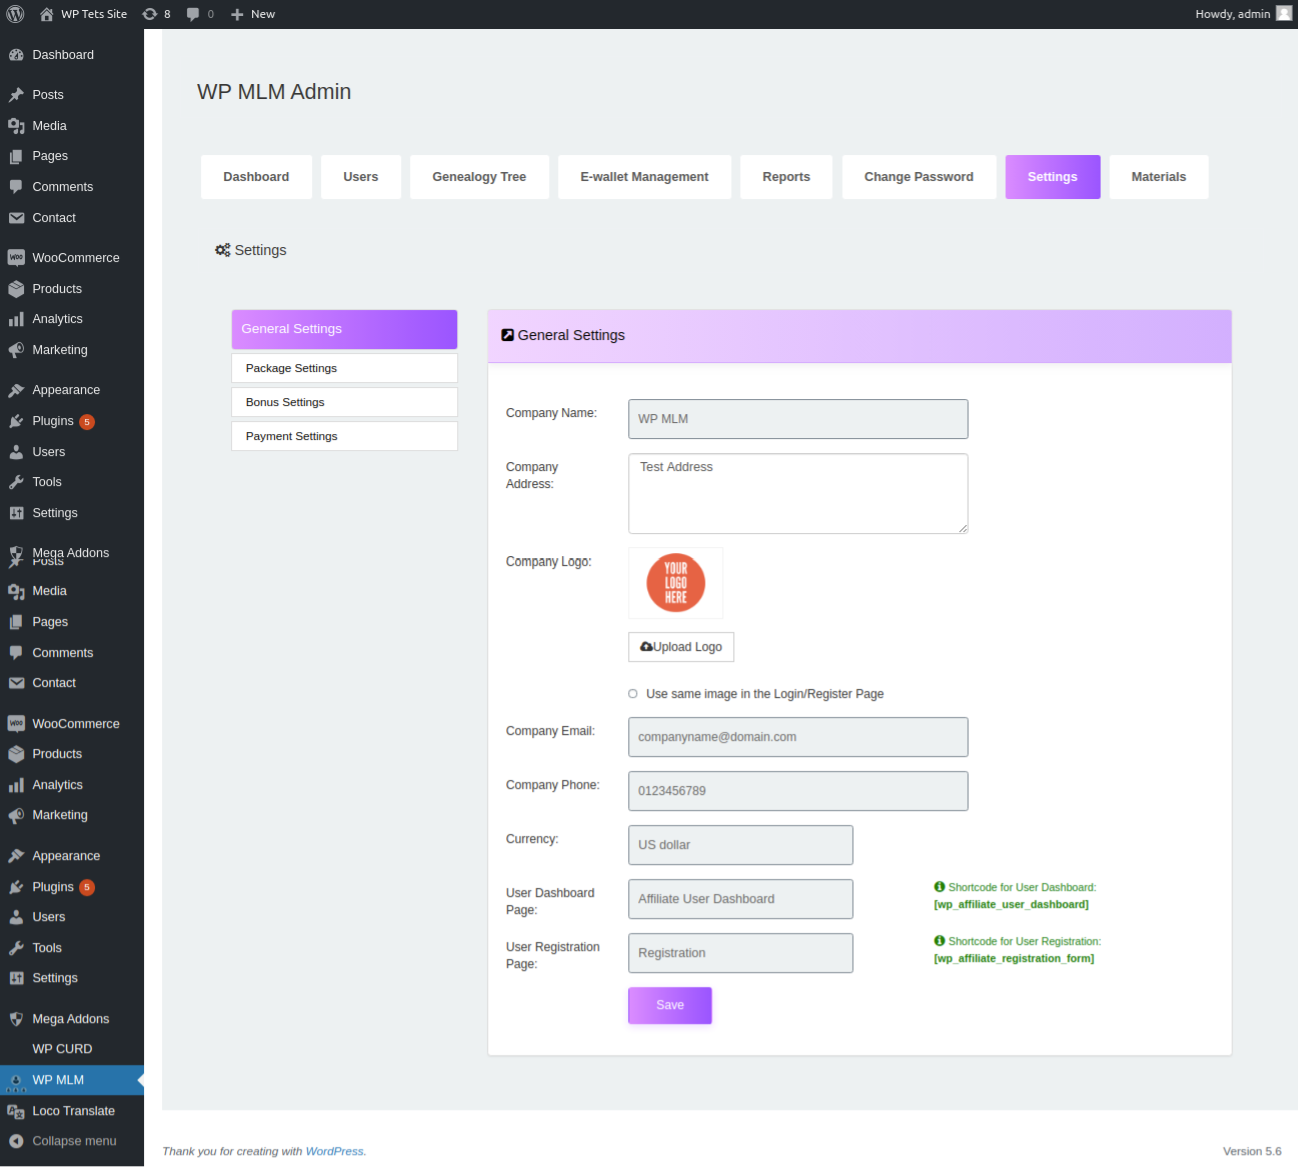Viewport: 1298px width, 1167px height.
Task: Open the Genealogy Tree tab
Action: 479,177
